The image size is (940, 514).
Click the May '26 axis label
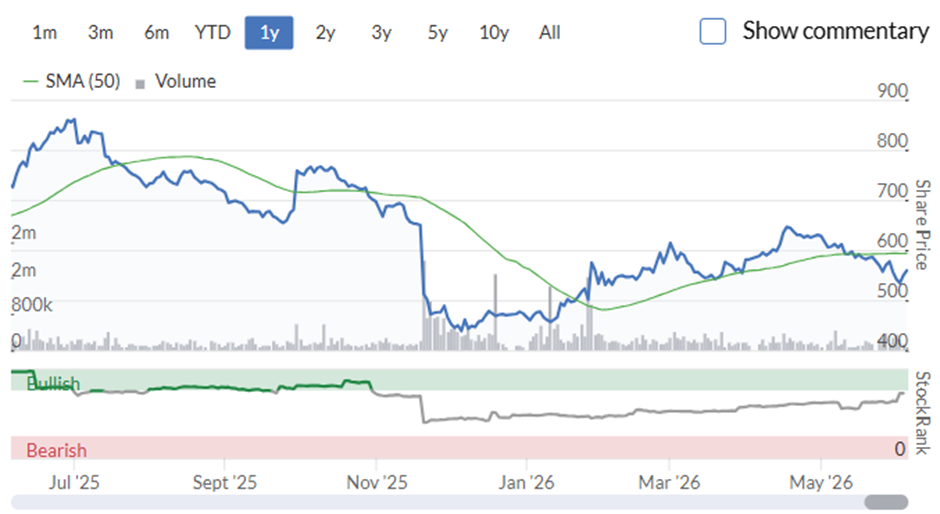(821, 483)
